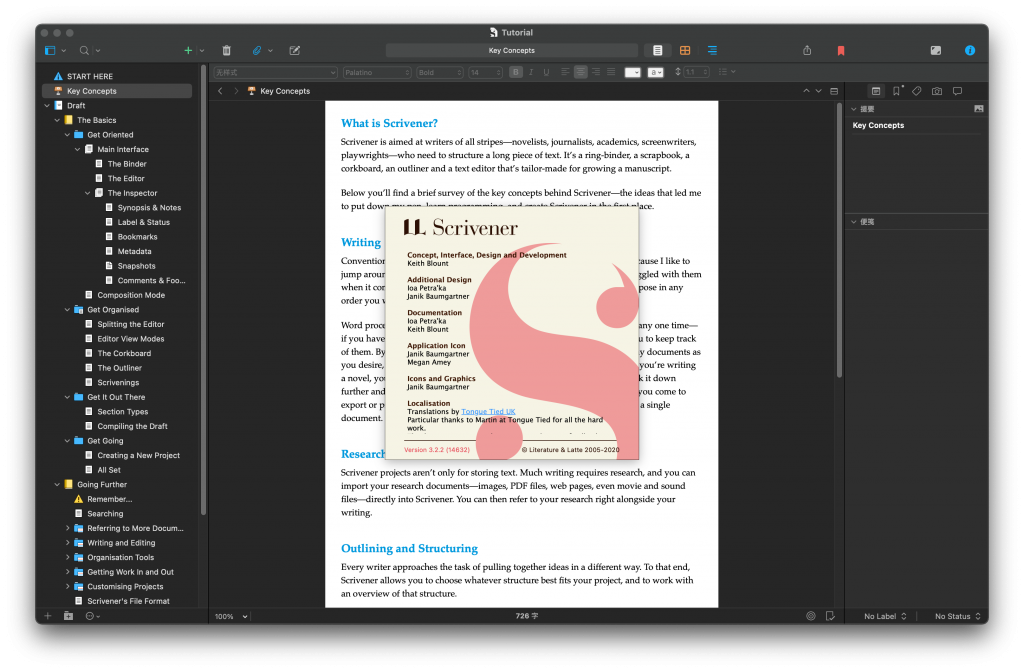Screen dimensions: 1024x671
Task: Select Compiling the Draft document
Action: click(133, 427)
